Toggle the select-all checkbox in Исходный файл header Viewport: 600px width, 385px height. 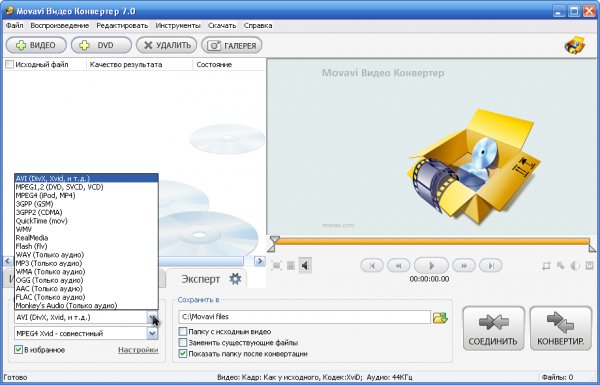click(x=9, y=65)
